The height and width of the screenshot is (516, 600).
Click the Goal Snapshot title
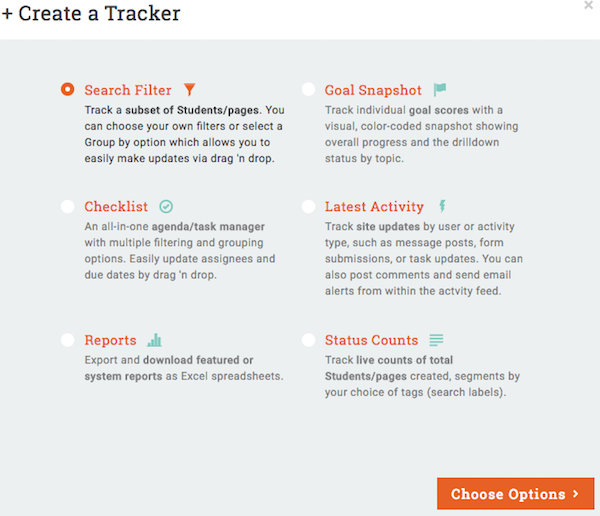click(373, 90)
